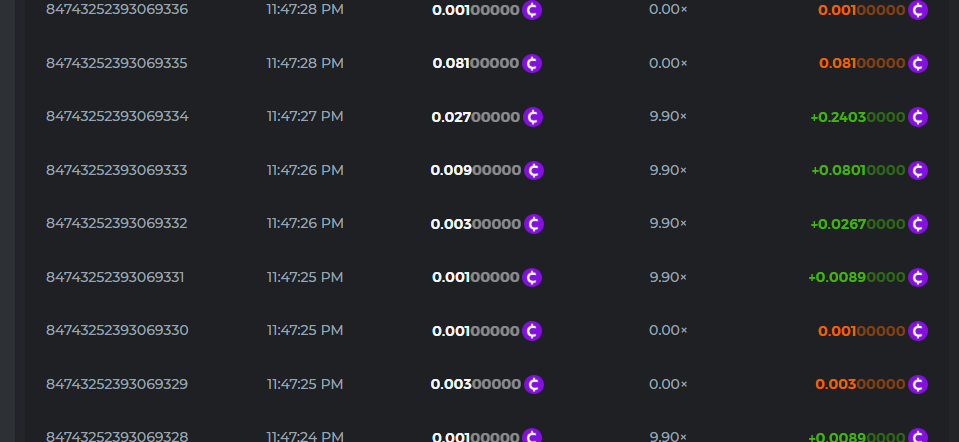Click the coin icon next to the 0.009 bet amount
This screenshot has width=959, height=442.
click(533, 170)
